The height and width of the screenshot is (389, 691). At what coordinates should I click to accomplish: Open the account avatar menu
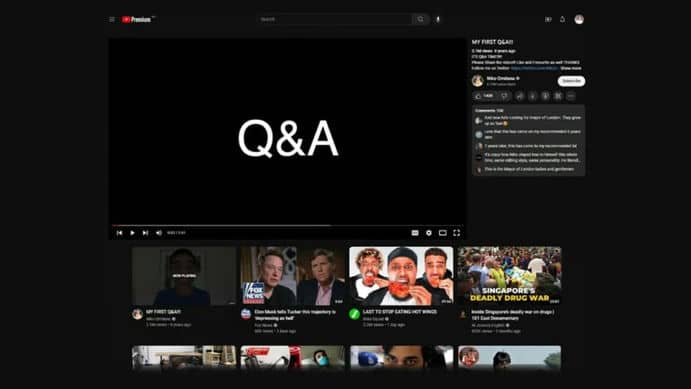579,19
